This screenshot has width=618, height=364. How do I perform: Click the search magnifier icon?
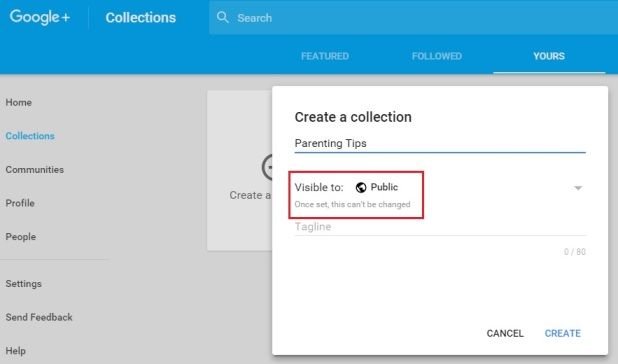coord(223,17)
